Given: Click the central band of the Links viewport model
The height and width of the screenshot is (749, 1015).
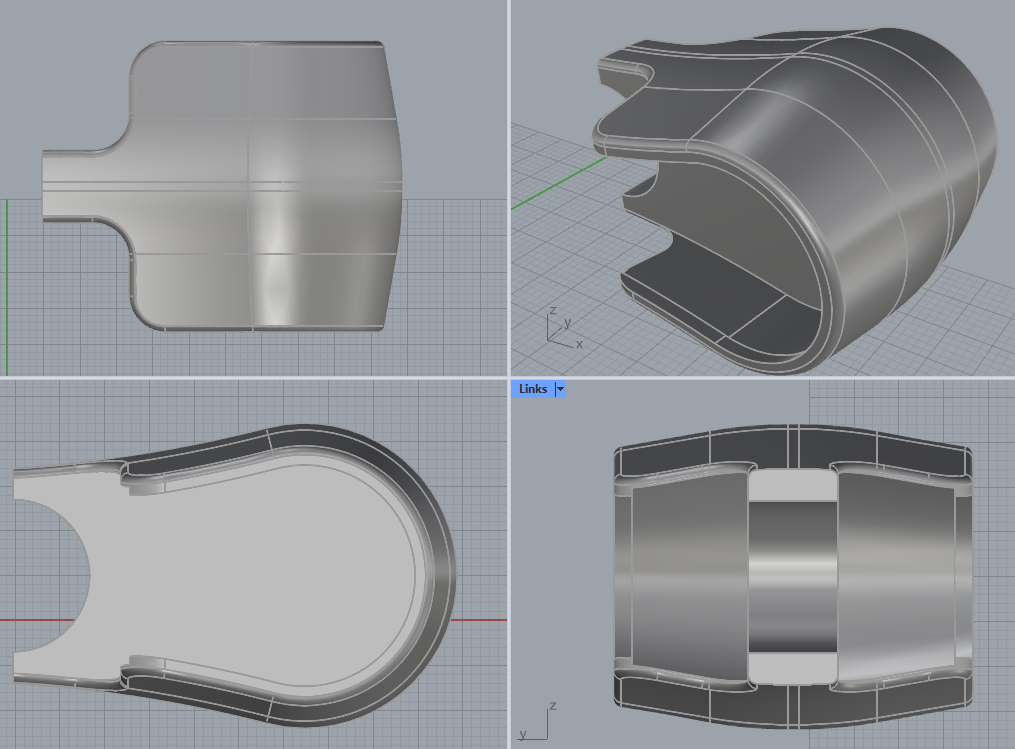Looking at the screenshot, I should pos(792,575).
